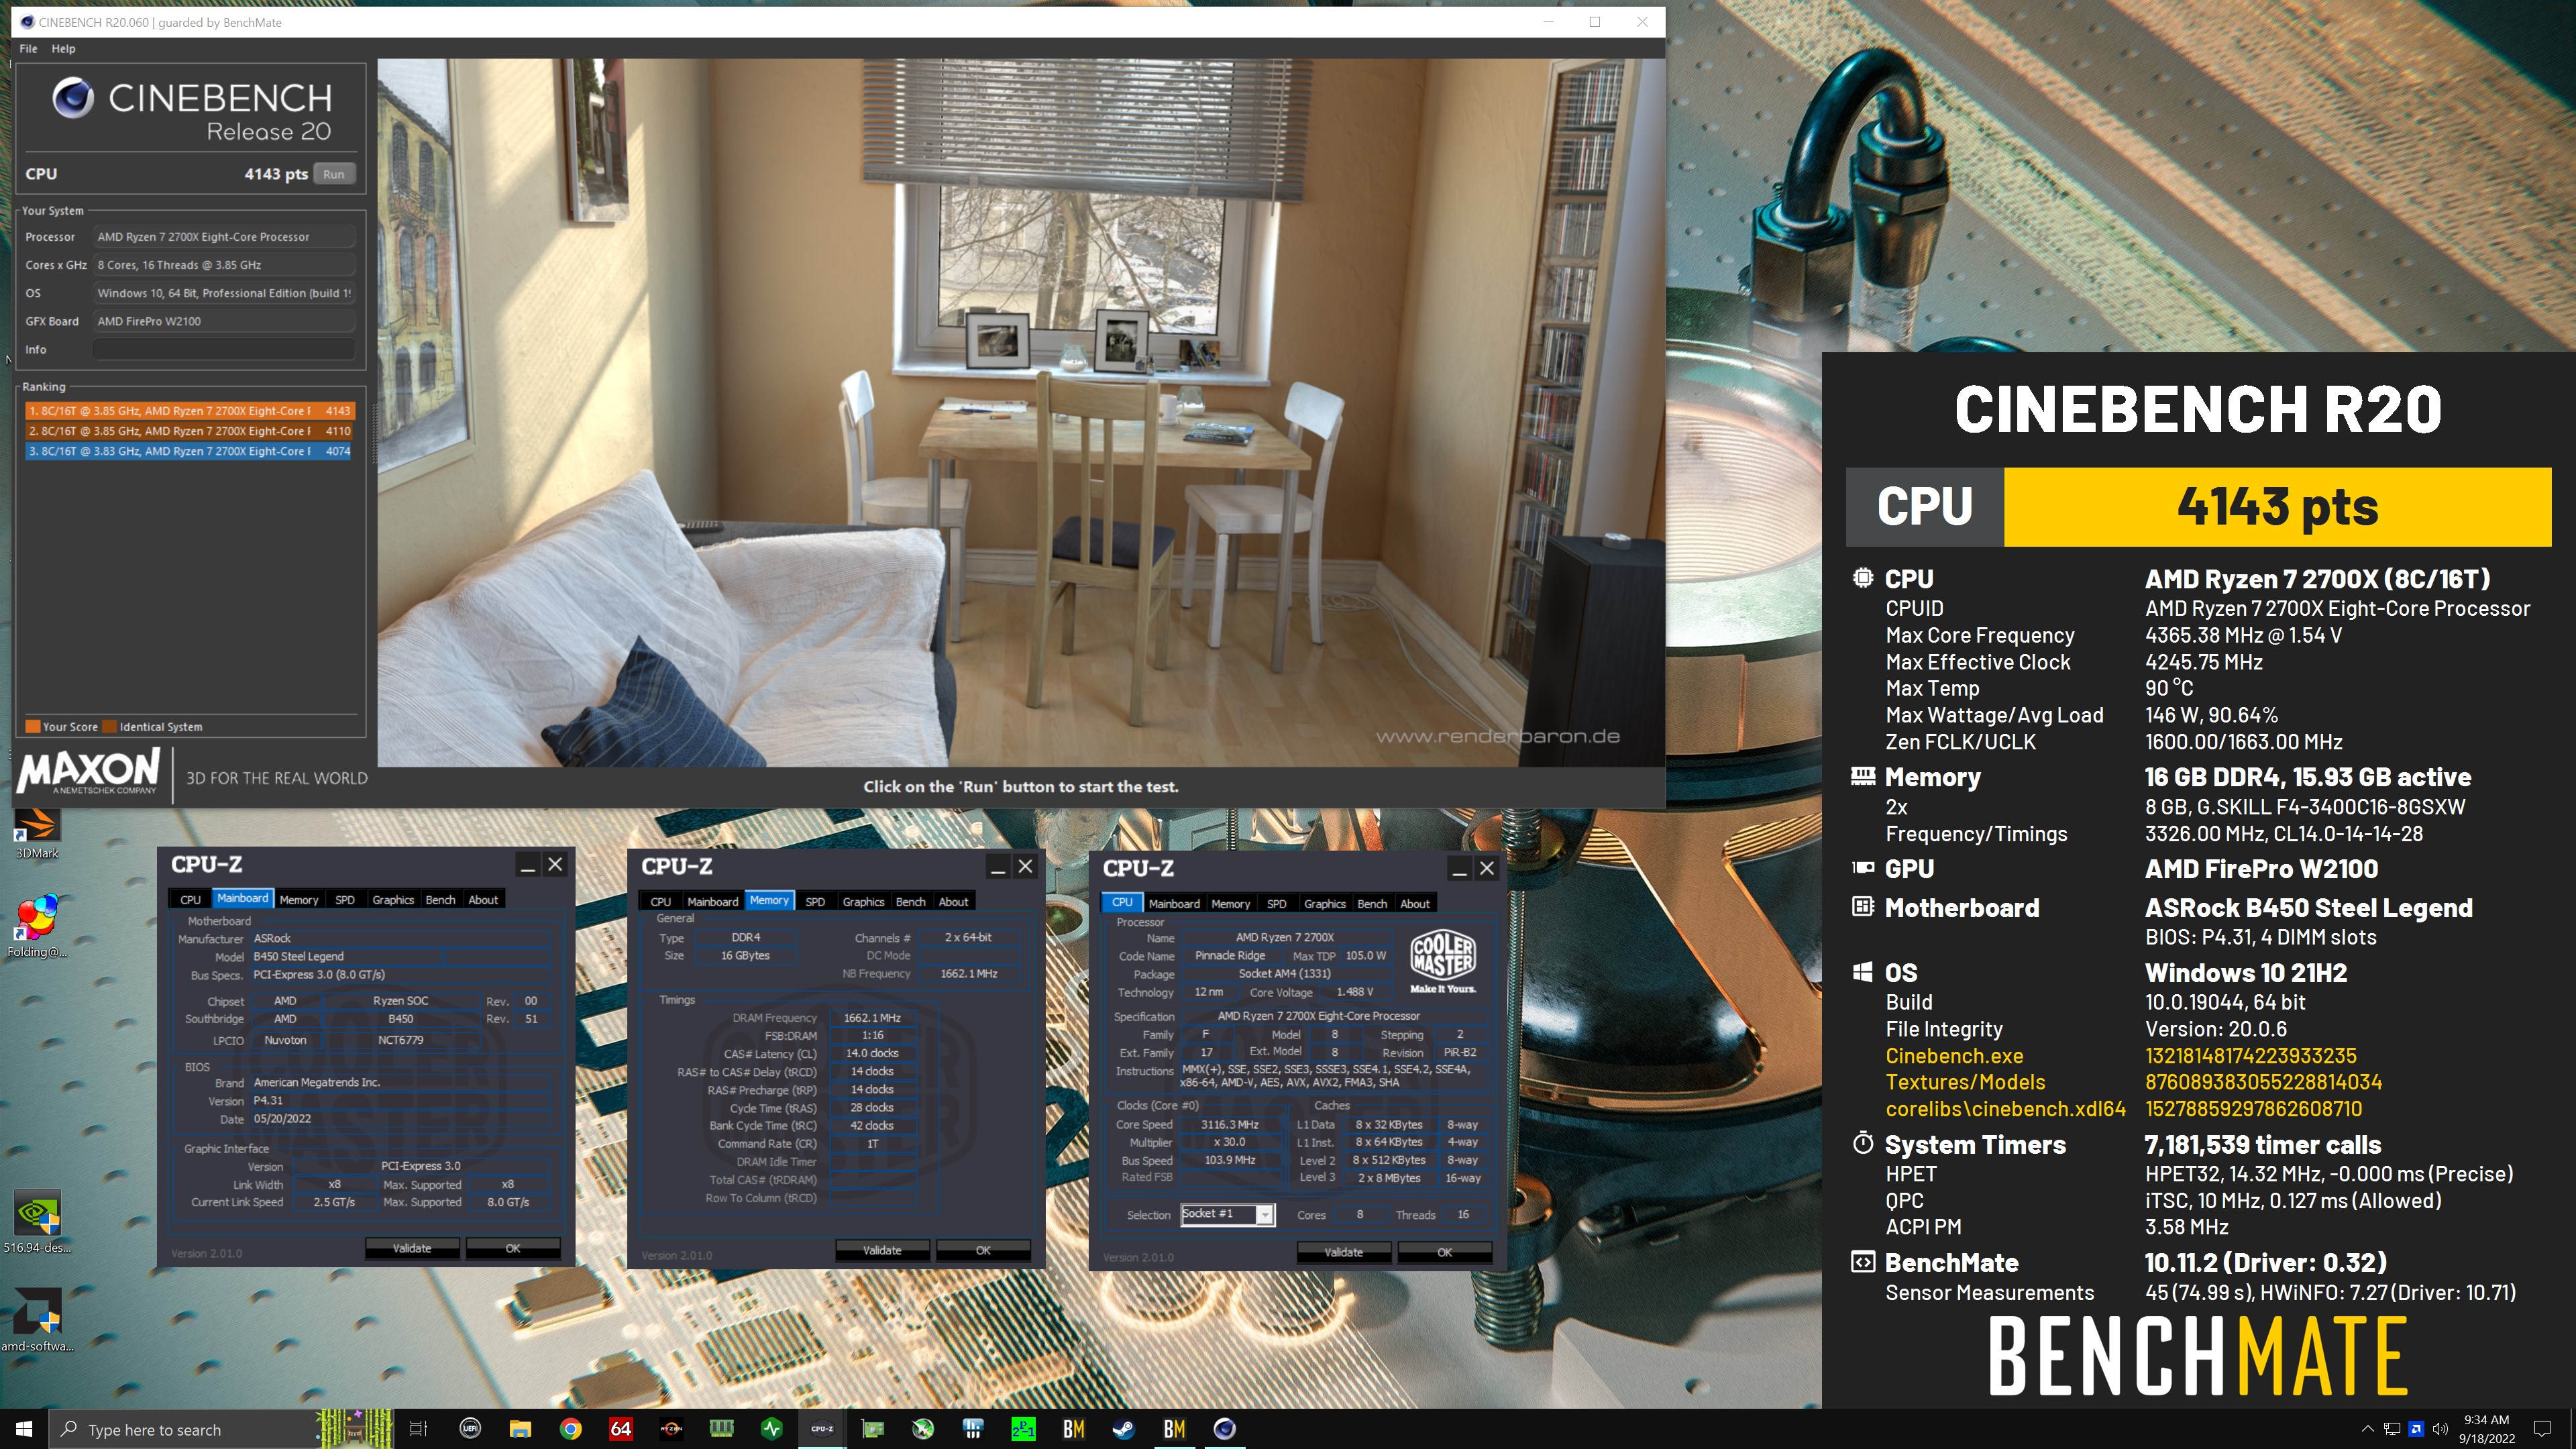The height and width of the screenshot is (1449, 2576).
Task: Open the Help menu in Cinebench
Action: [63, 48]
